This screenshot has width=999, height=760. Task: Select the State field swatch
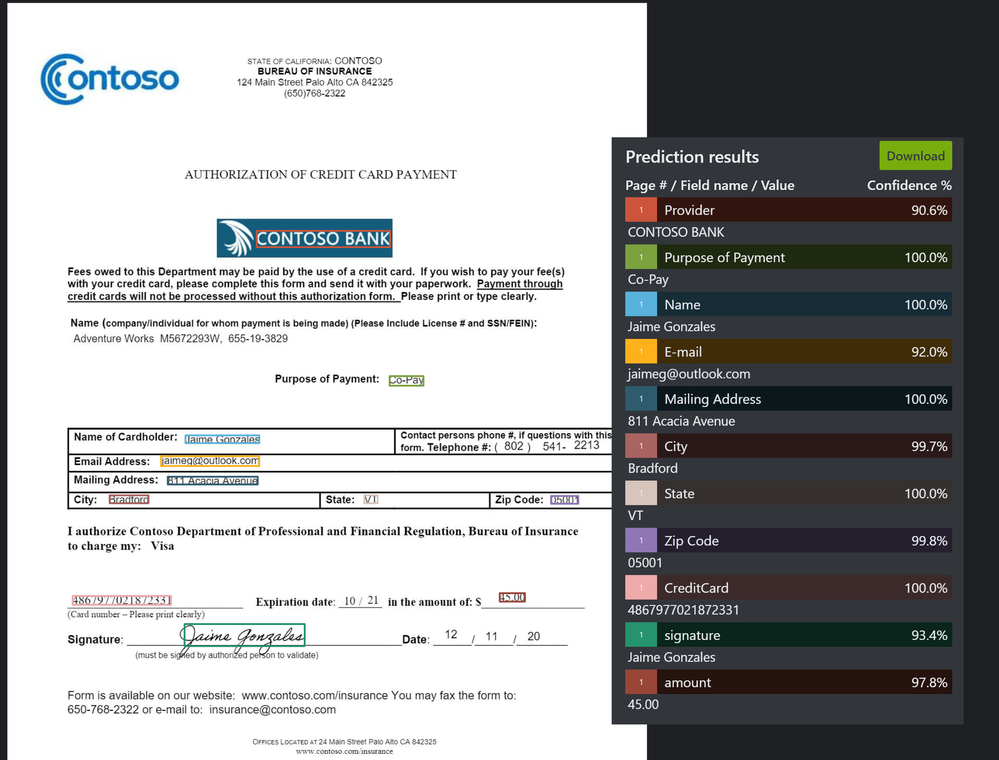[x=640, y=492]
